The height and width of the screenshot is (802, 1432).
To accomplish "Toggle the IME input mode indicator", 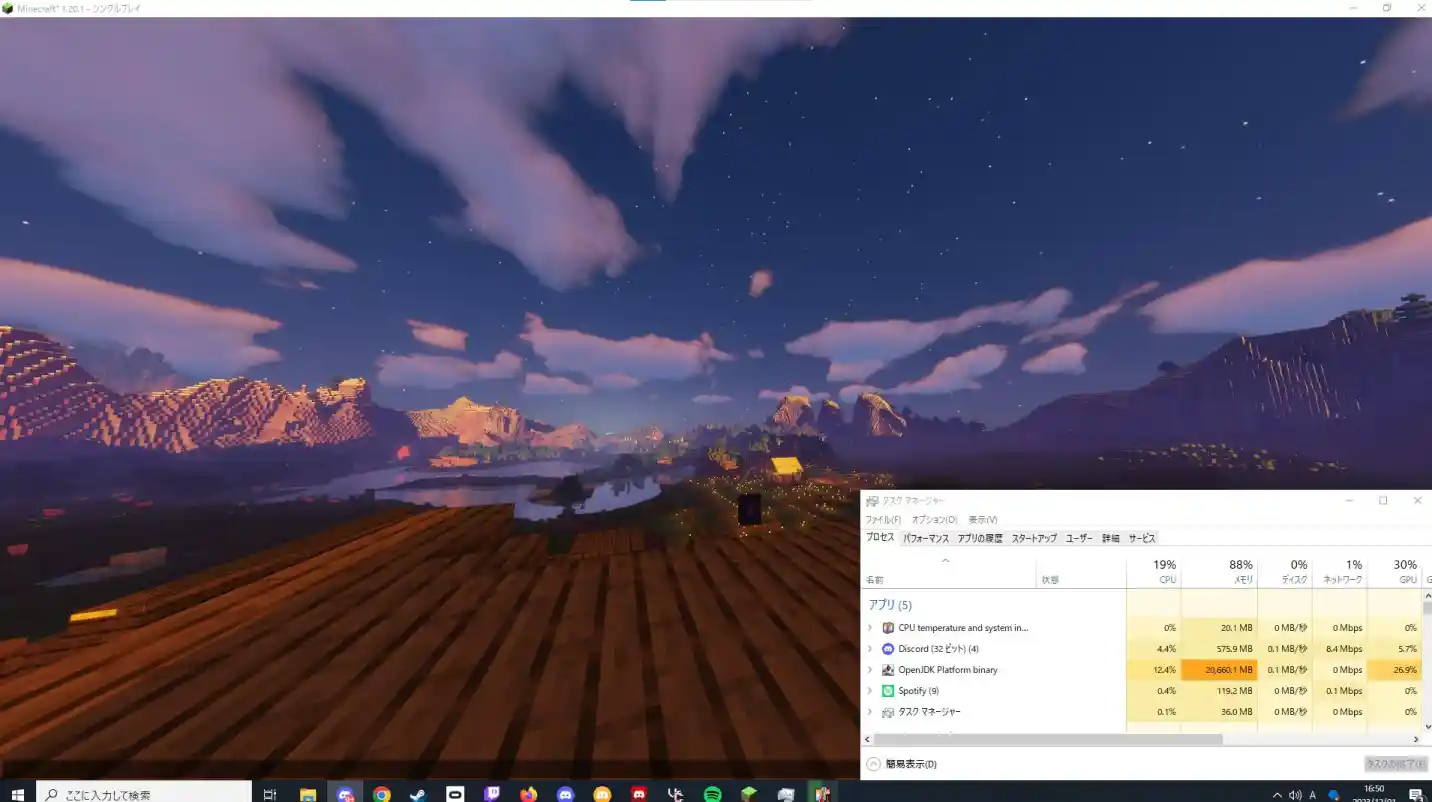I will click(x=1313, y=795).
